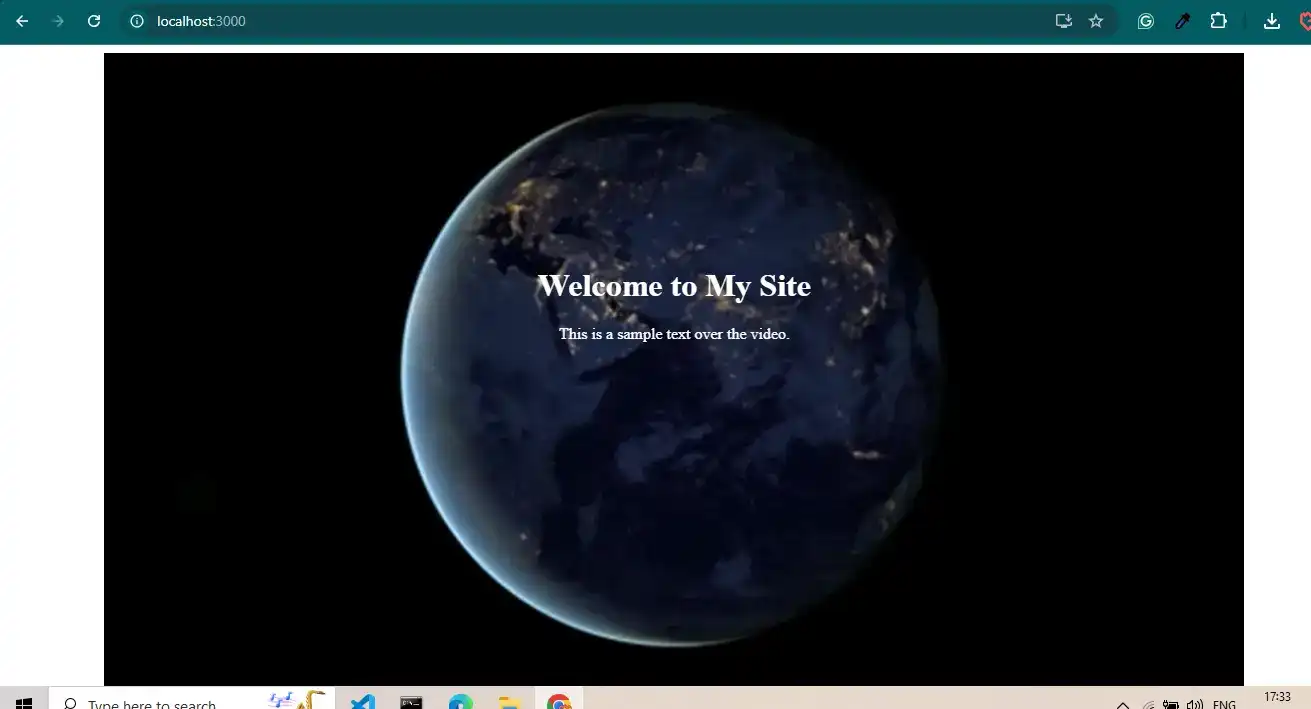This screenshot has width=1311, height=709.
Task: Open Visual Studio Code from taskbar
Action: 362,702
